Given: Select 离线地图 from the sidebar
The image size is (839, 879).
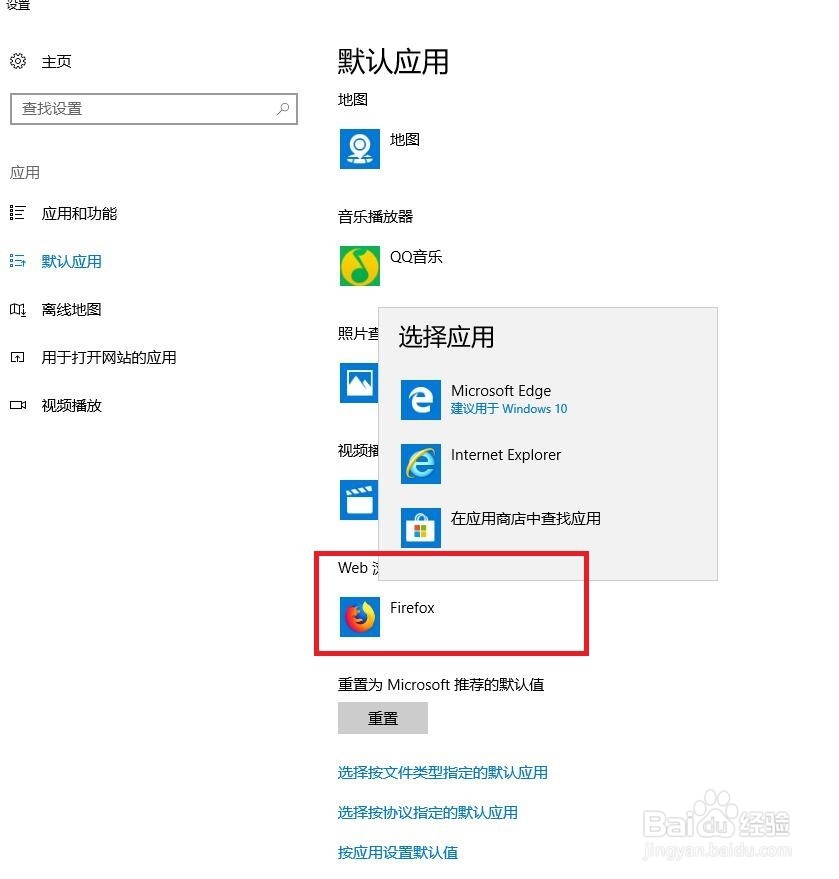Looking at the screenshot, I should (70, 309).
